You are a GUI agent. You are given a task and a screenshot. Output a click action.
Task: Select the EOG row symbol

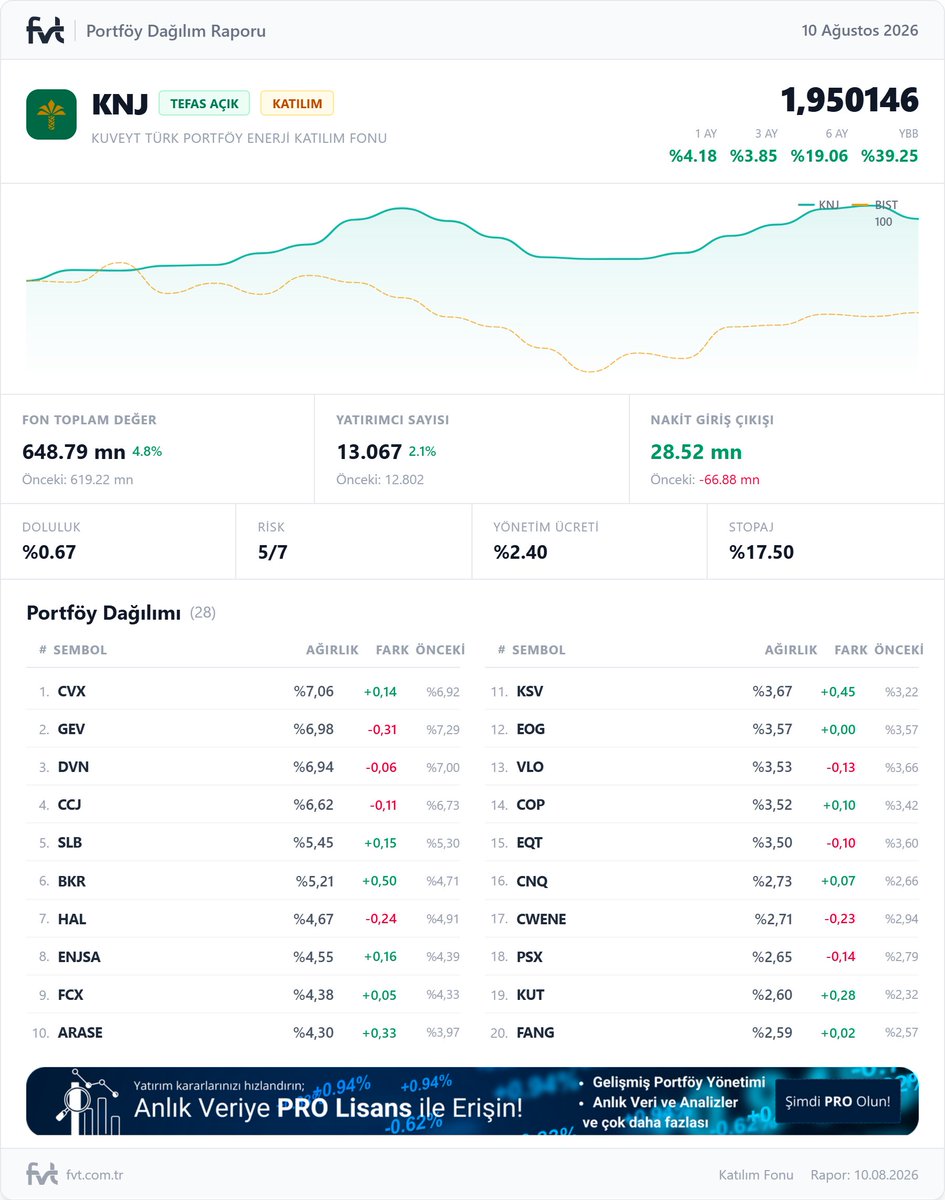[x=531, y=730]
